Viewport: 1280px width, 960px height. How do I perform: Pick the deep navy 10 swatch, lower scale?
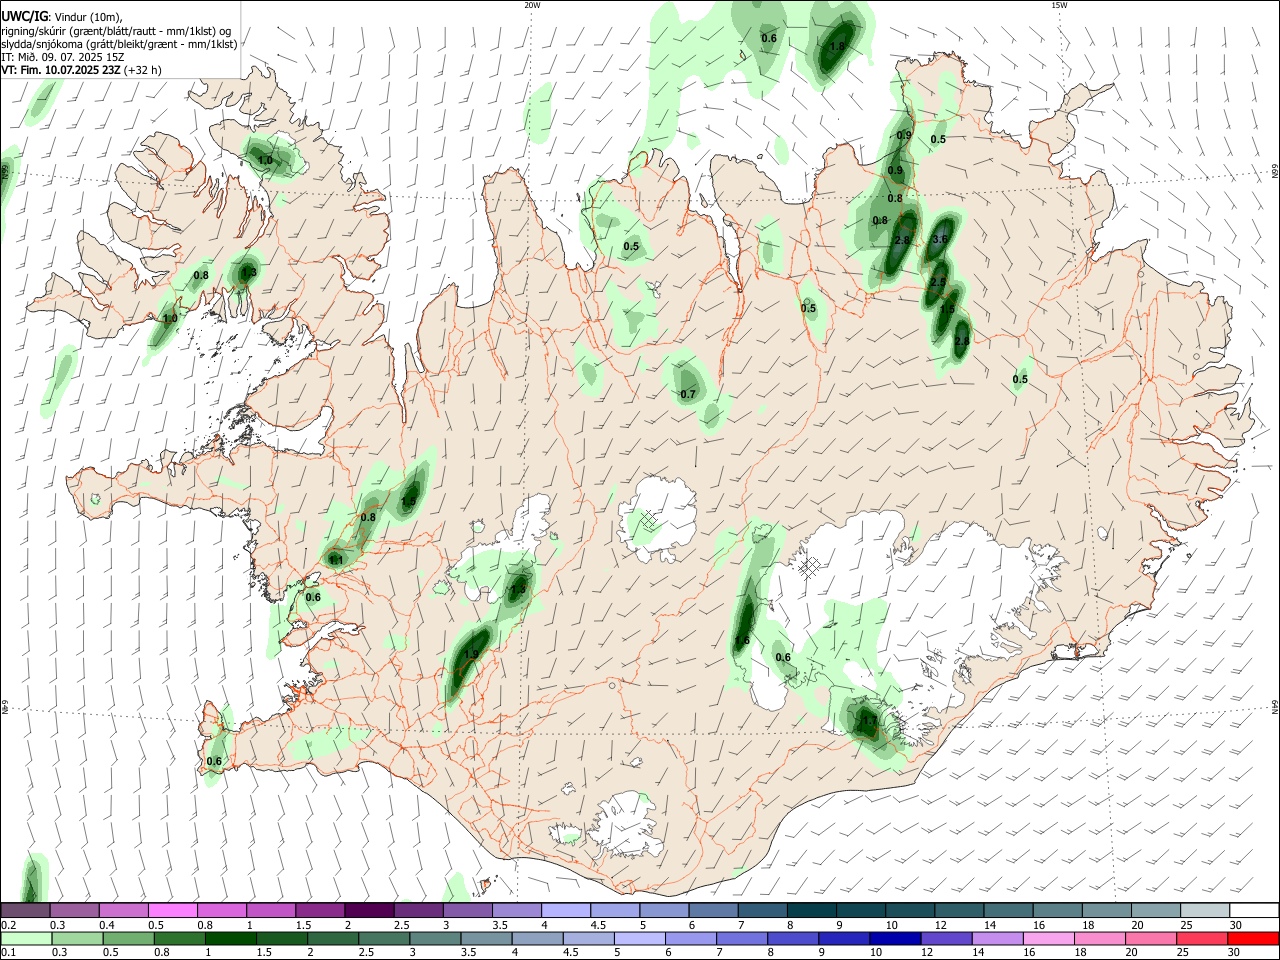894,938
